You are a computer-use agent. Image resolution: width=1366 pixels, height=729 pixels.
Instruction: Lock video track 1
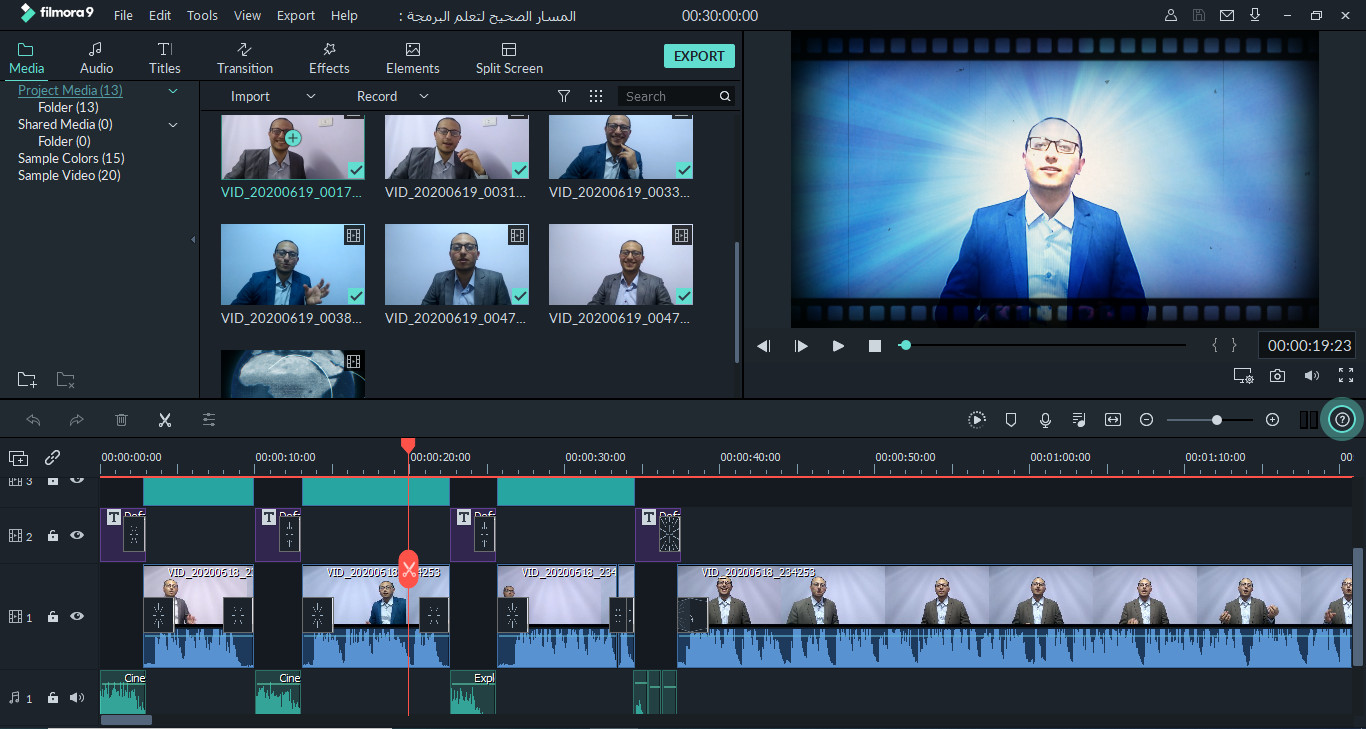tap(52, 617)
